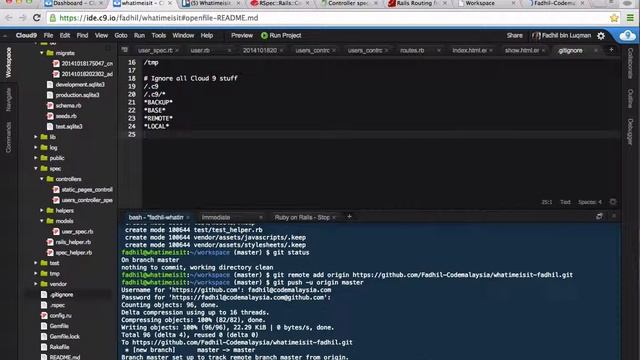Screen dimensions: 640x360
Task: Open the Window menu
Action: pyautogui.click(x=183, y=36)
